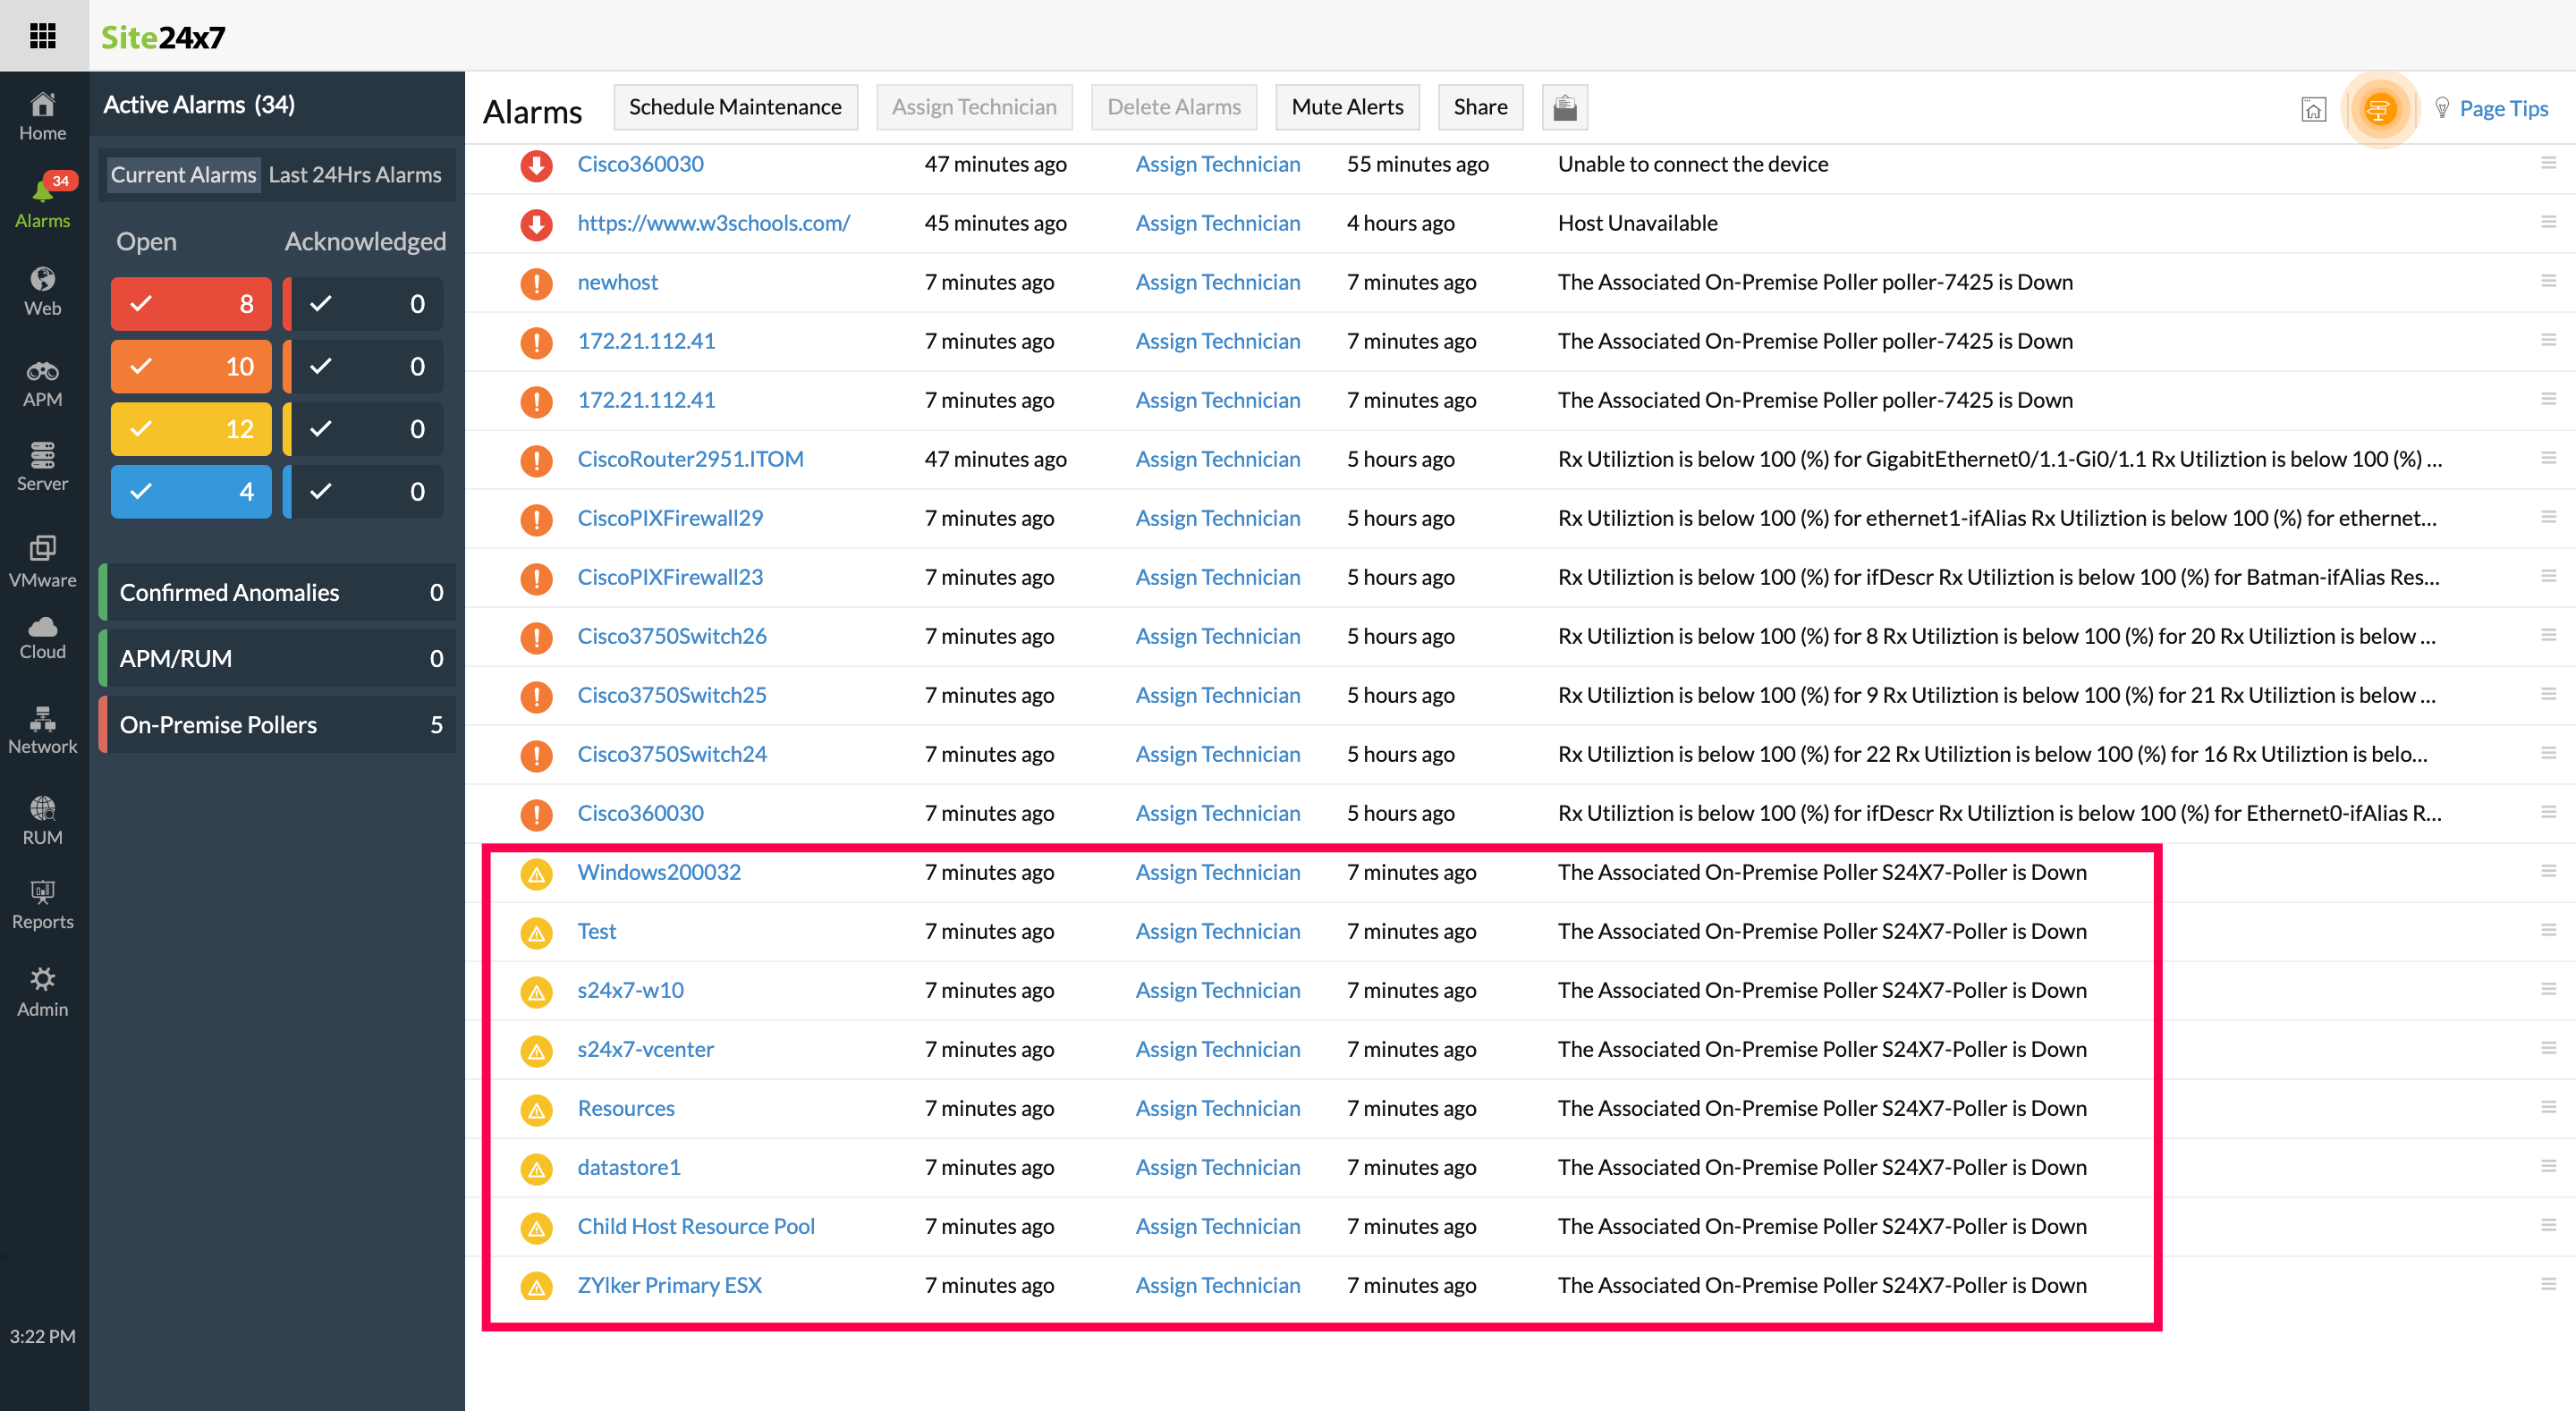The image size is (2576, 1411).
Task: Click the clipboard icon next to Share
Action: point(1564,107)
